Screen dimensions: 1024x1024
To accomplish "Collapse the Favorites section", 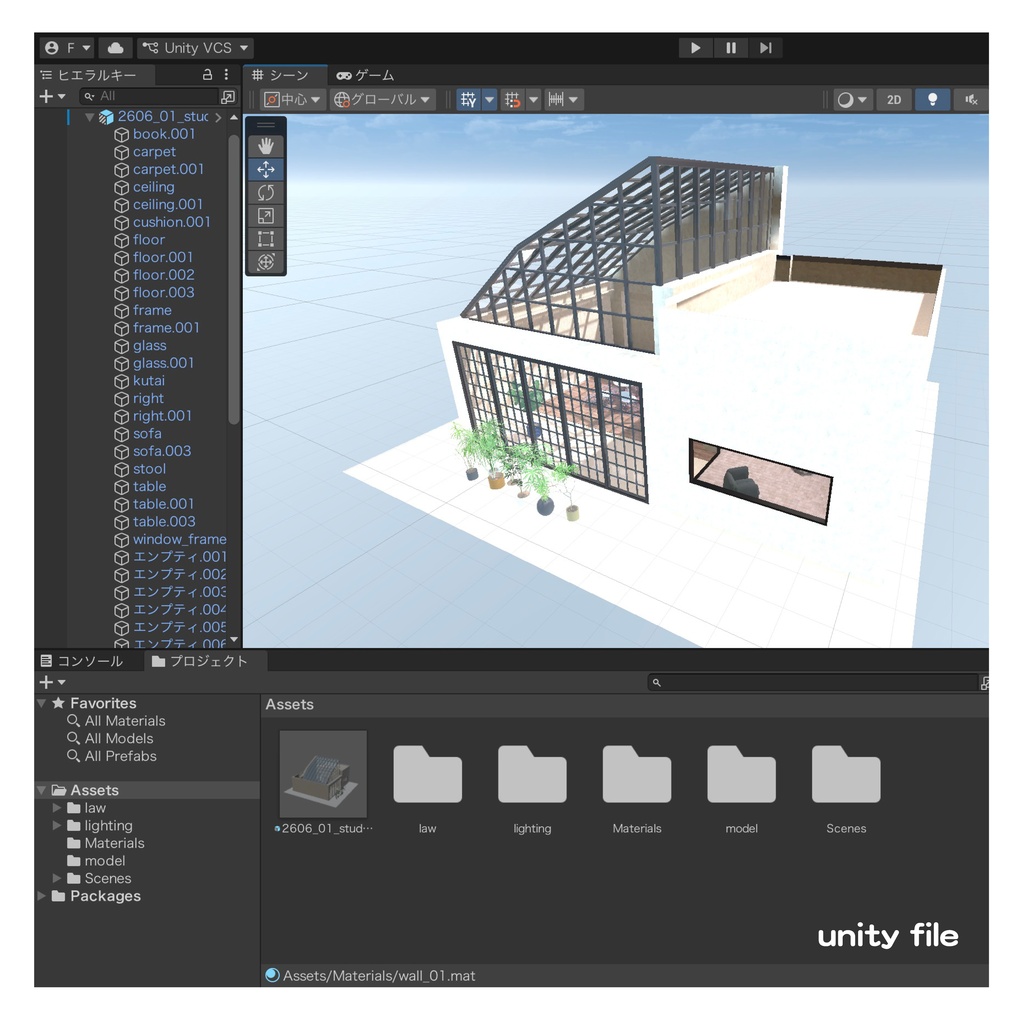I will click(42, 703).
